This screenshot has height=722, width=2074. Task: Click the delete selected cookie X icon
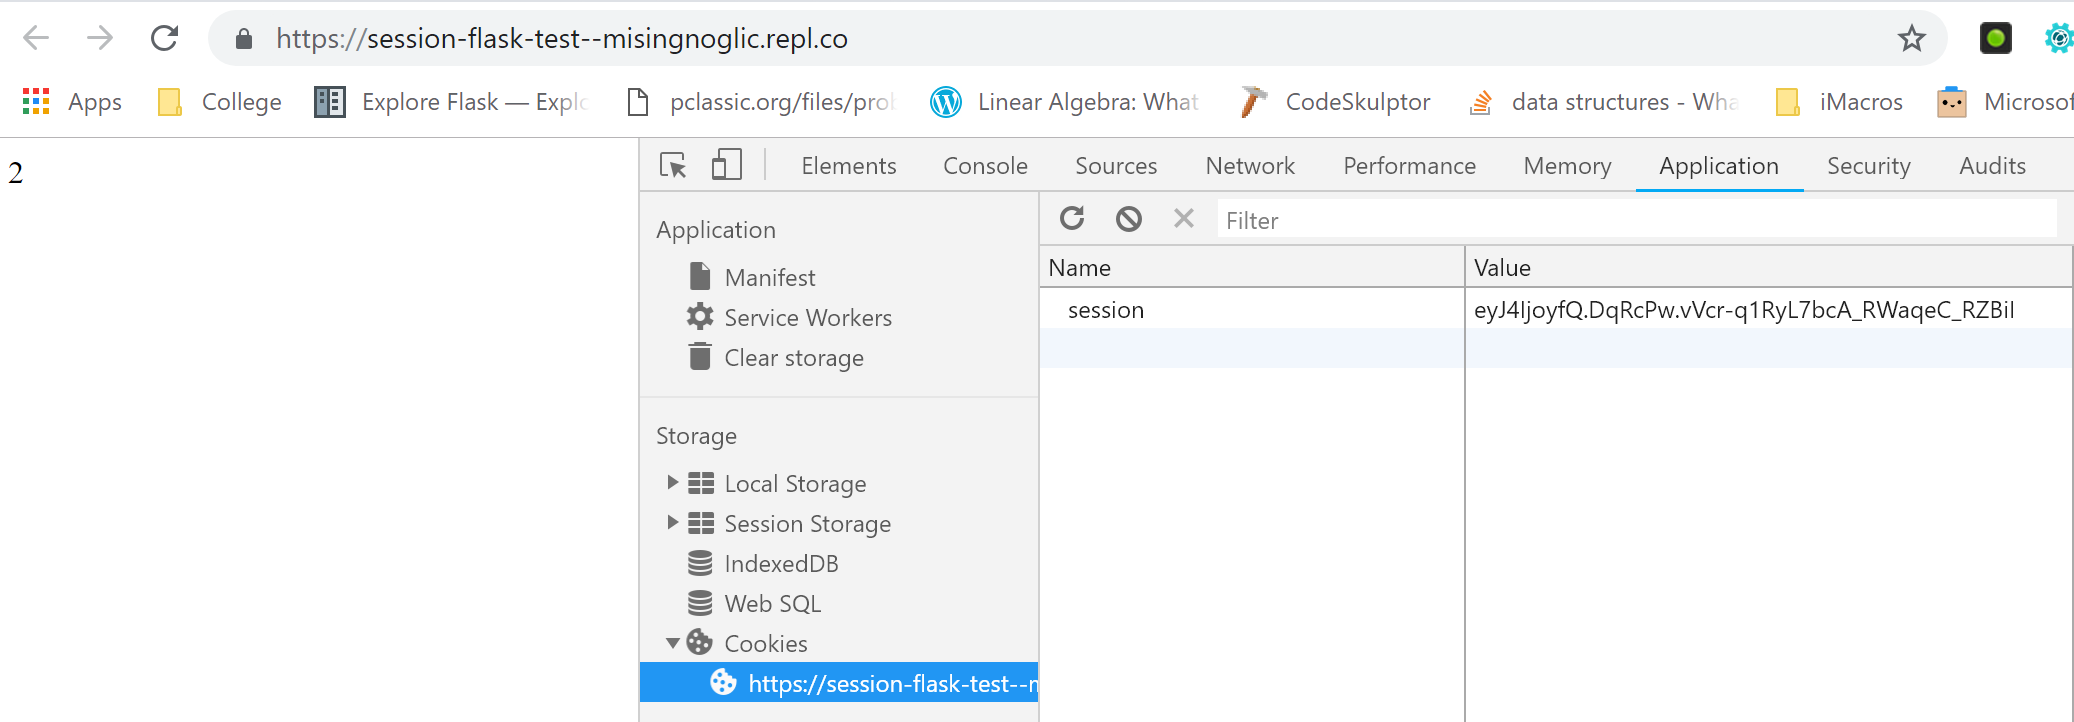(1183, 219)
